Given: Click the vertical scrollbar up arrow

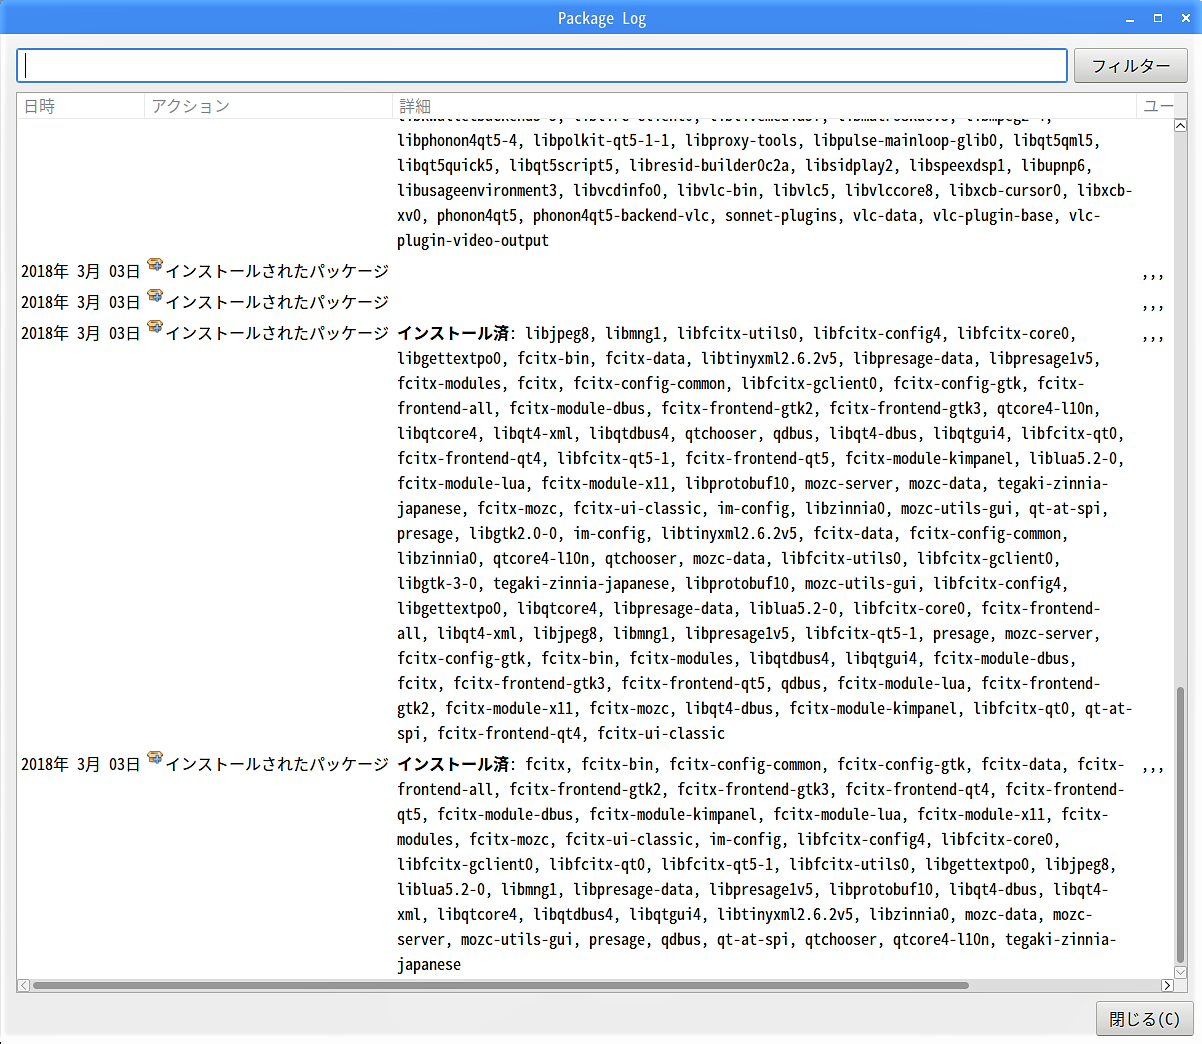Looking at the screenshot, I should 1180,126.
